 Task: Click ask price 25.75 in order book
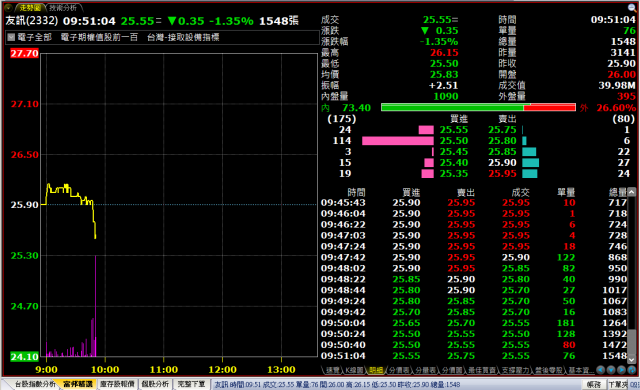click(502, 130)
